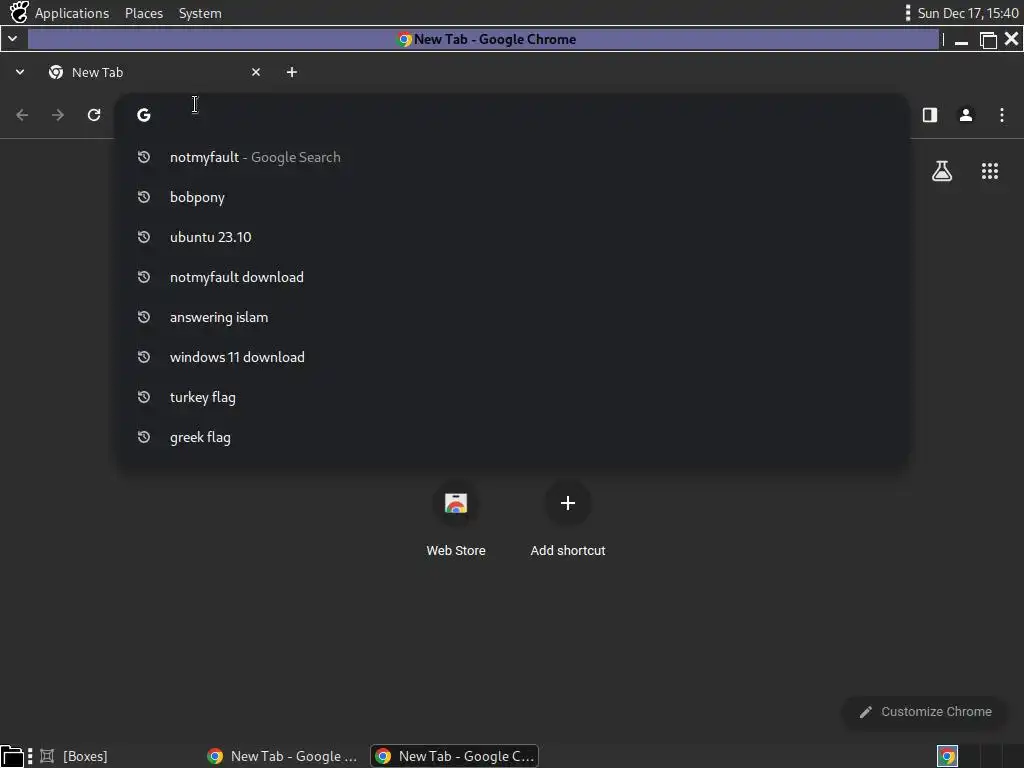Open the Google apps grid
This screenshot has width=1024, height=768.
pyautogui.click(x=990, y=171)
